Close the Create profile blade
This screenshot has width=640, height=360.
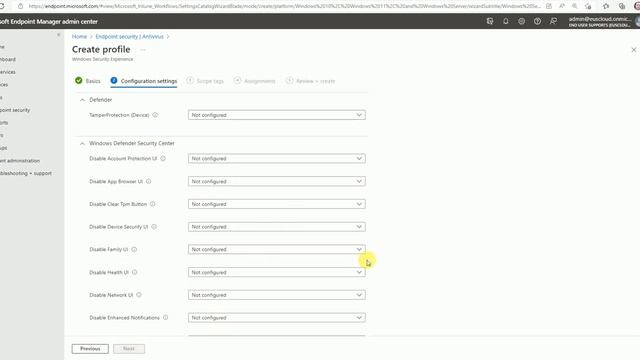[633, 50]
